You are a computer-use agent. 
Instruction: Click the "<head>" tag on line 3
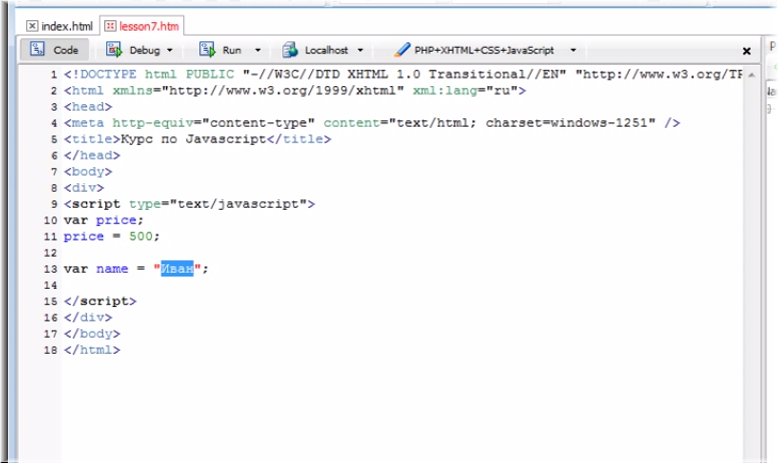click(88, 107)
